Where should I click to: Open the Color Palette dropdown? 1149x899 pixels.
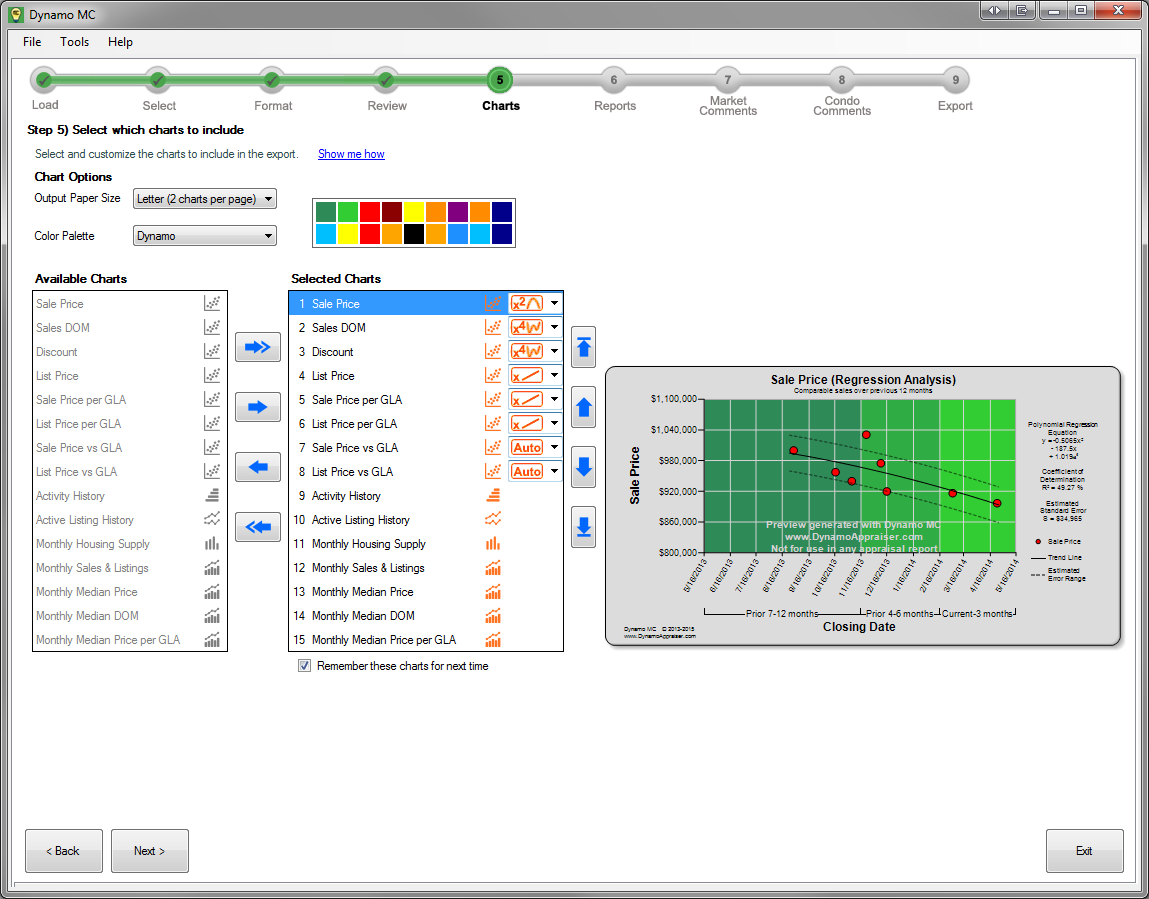click(x=204, y=236)
